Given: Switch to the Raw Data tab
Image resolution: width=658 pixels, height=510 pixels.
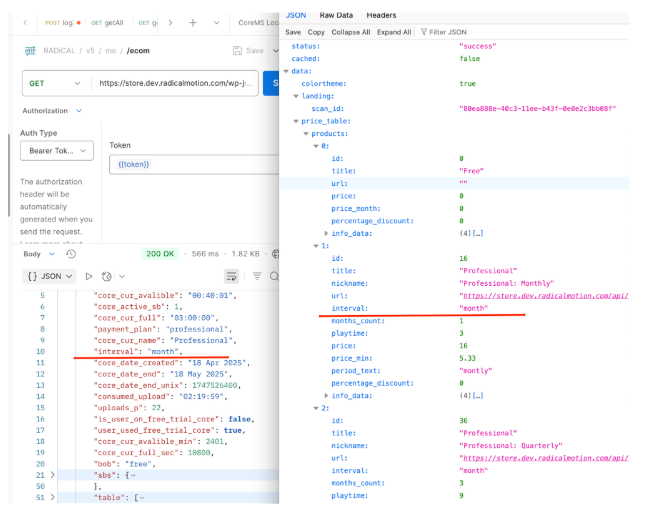Looking at the screenshot, I should [x=336, y=15].
